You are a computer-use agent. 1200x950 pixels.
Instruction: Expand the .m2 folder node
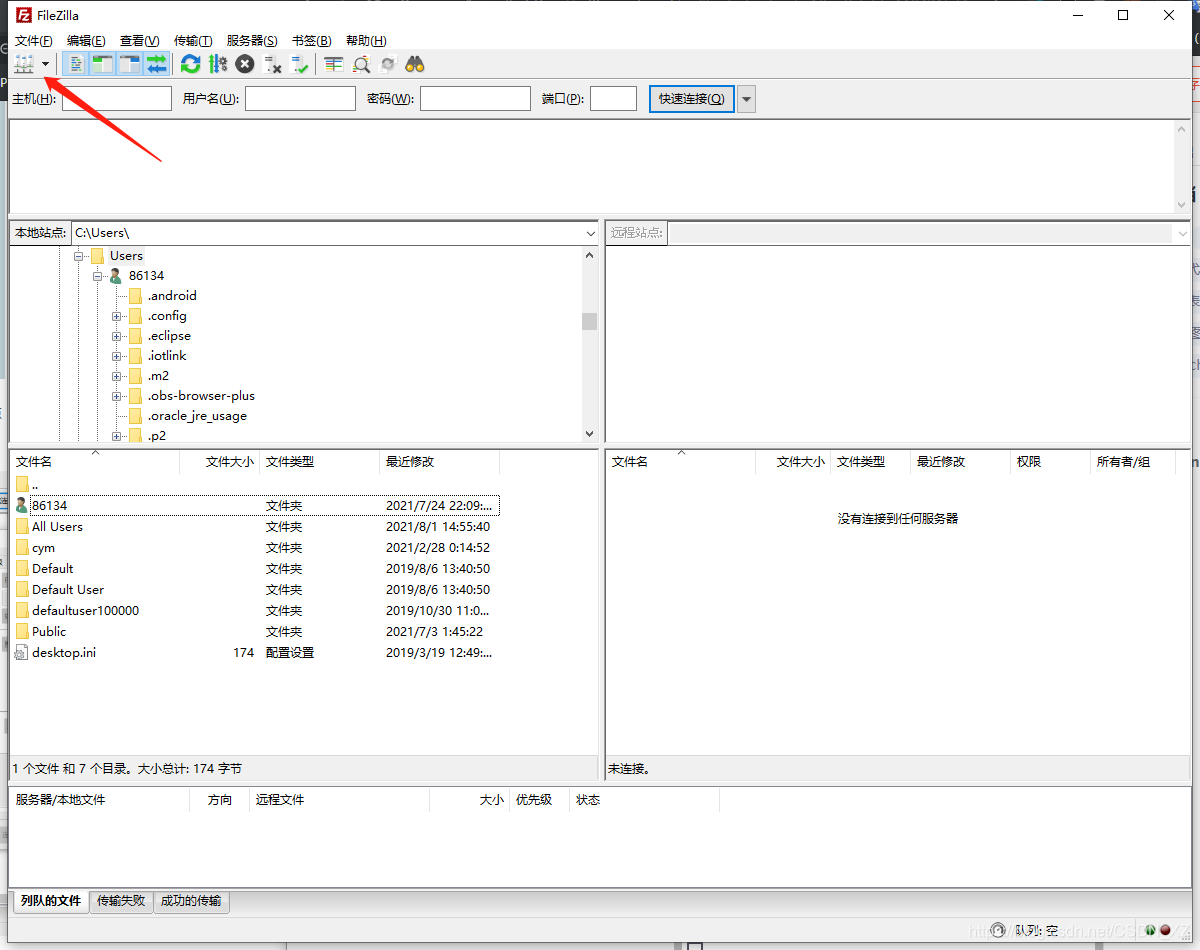(x=117, y=376)
